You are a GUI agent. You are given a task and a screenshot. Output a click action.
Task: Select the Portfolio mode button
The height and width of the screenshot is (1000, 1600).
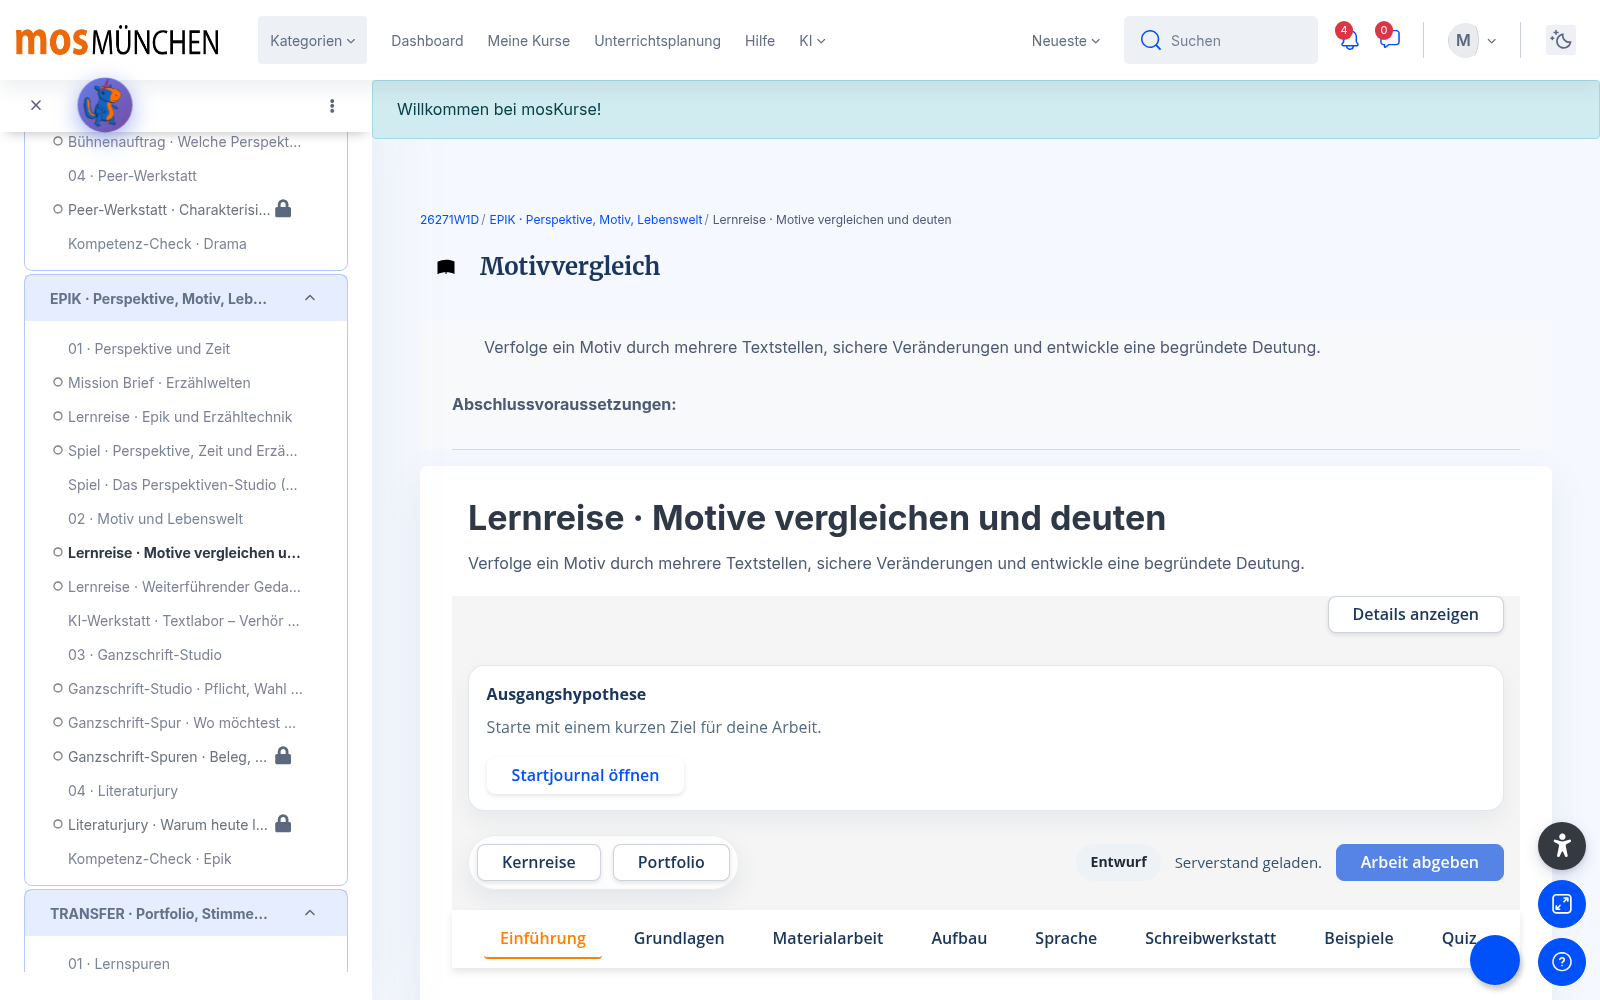[x=671, y=862]
